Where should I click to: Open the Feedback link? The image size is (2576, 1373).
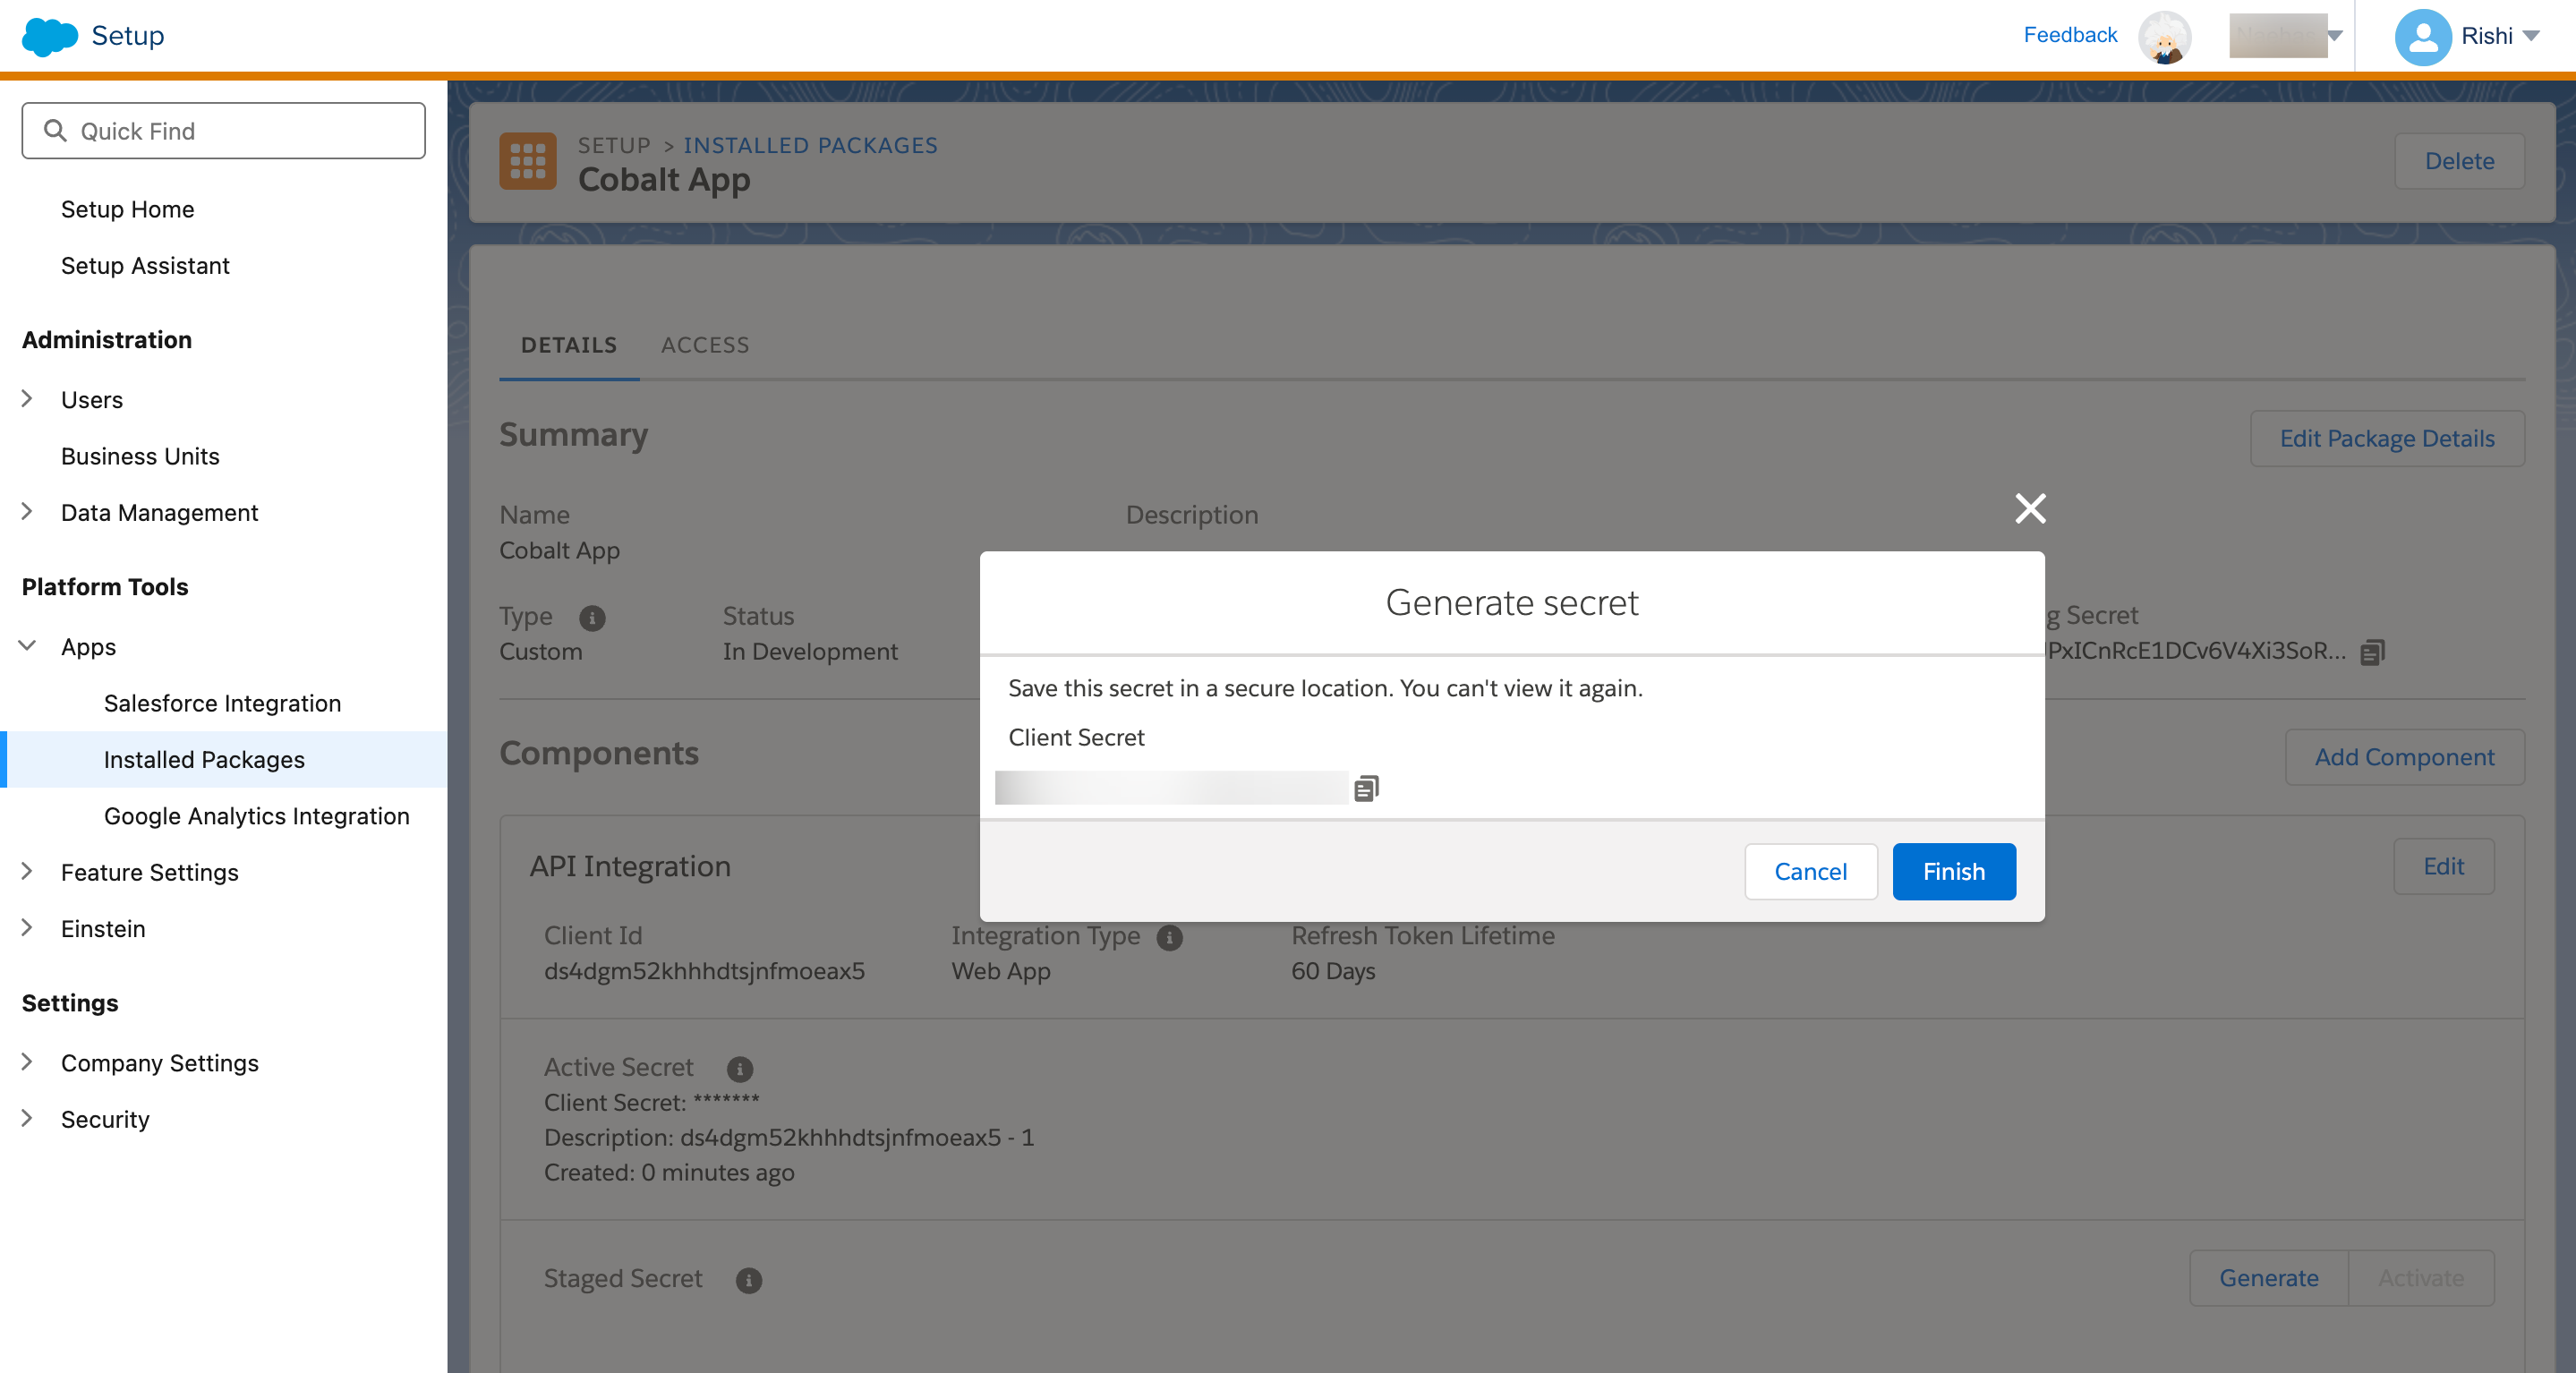tap(2069, 35)
